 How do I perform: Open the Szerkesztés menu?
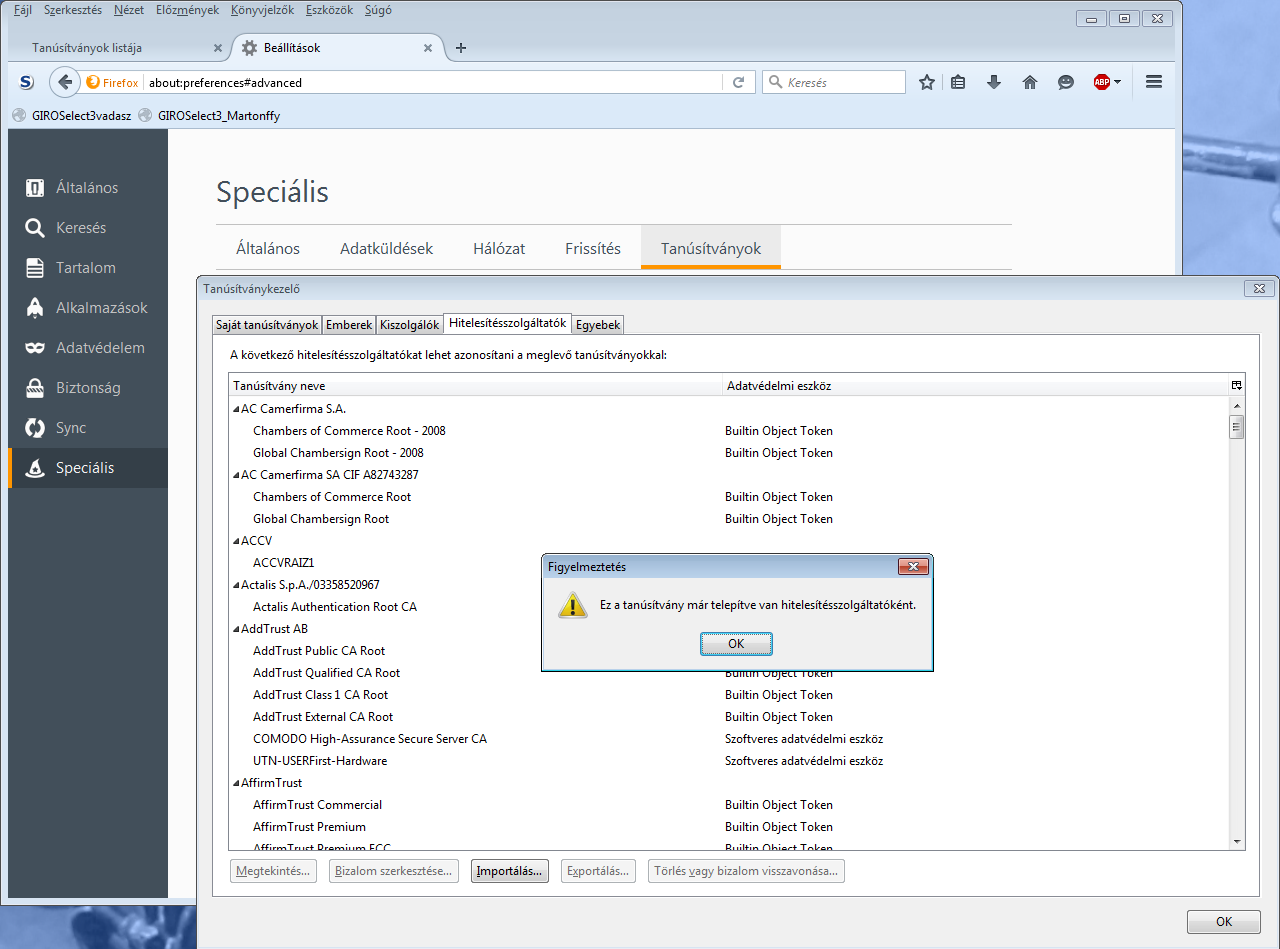tap(71, 11)
